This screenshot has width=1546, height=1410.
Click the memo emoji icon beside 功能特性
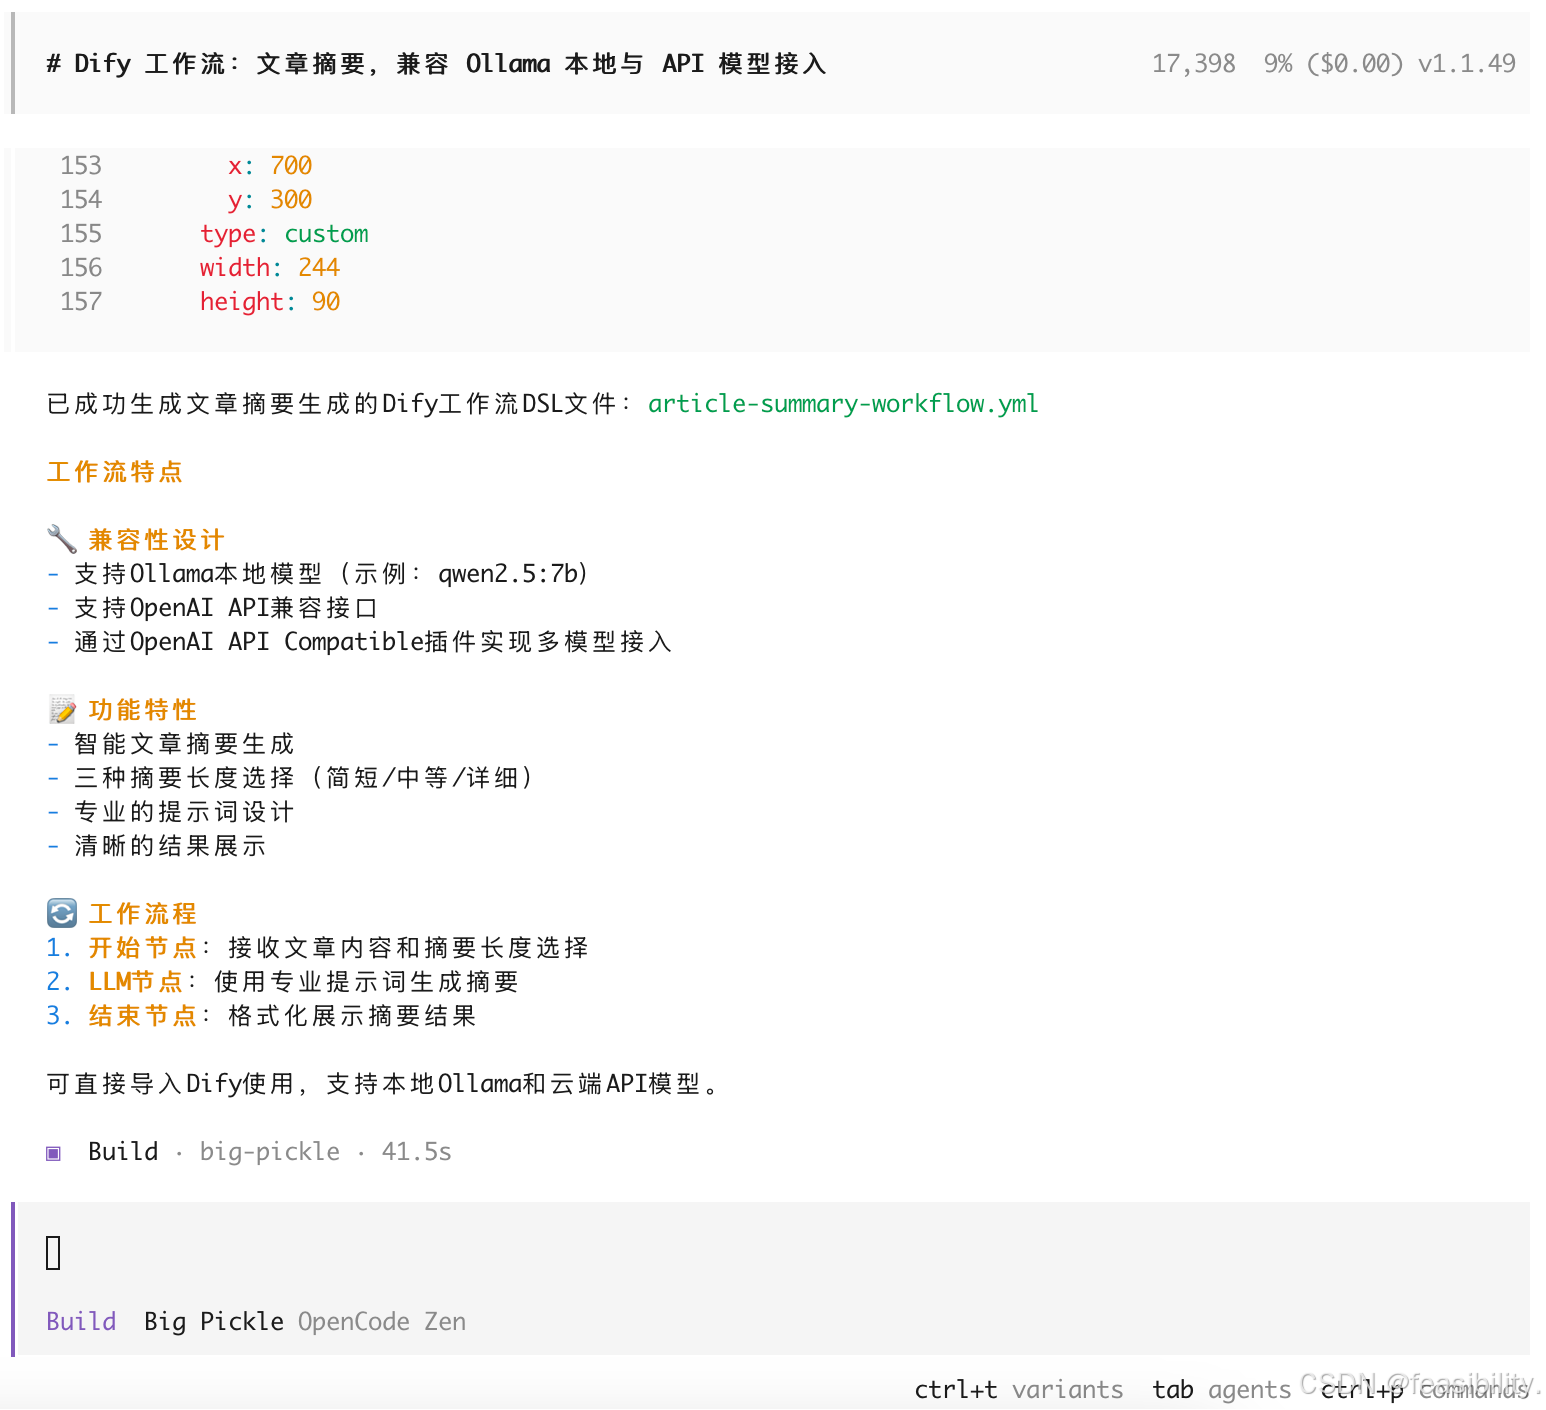coord(62,709)
